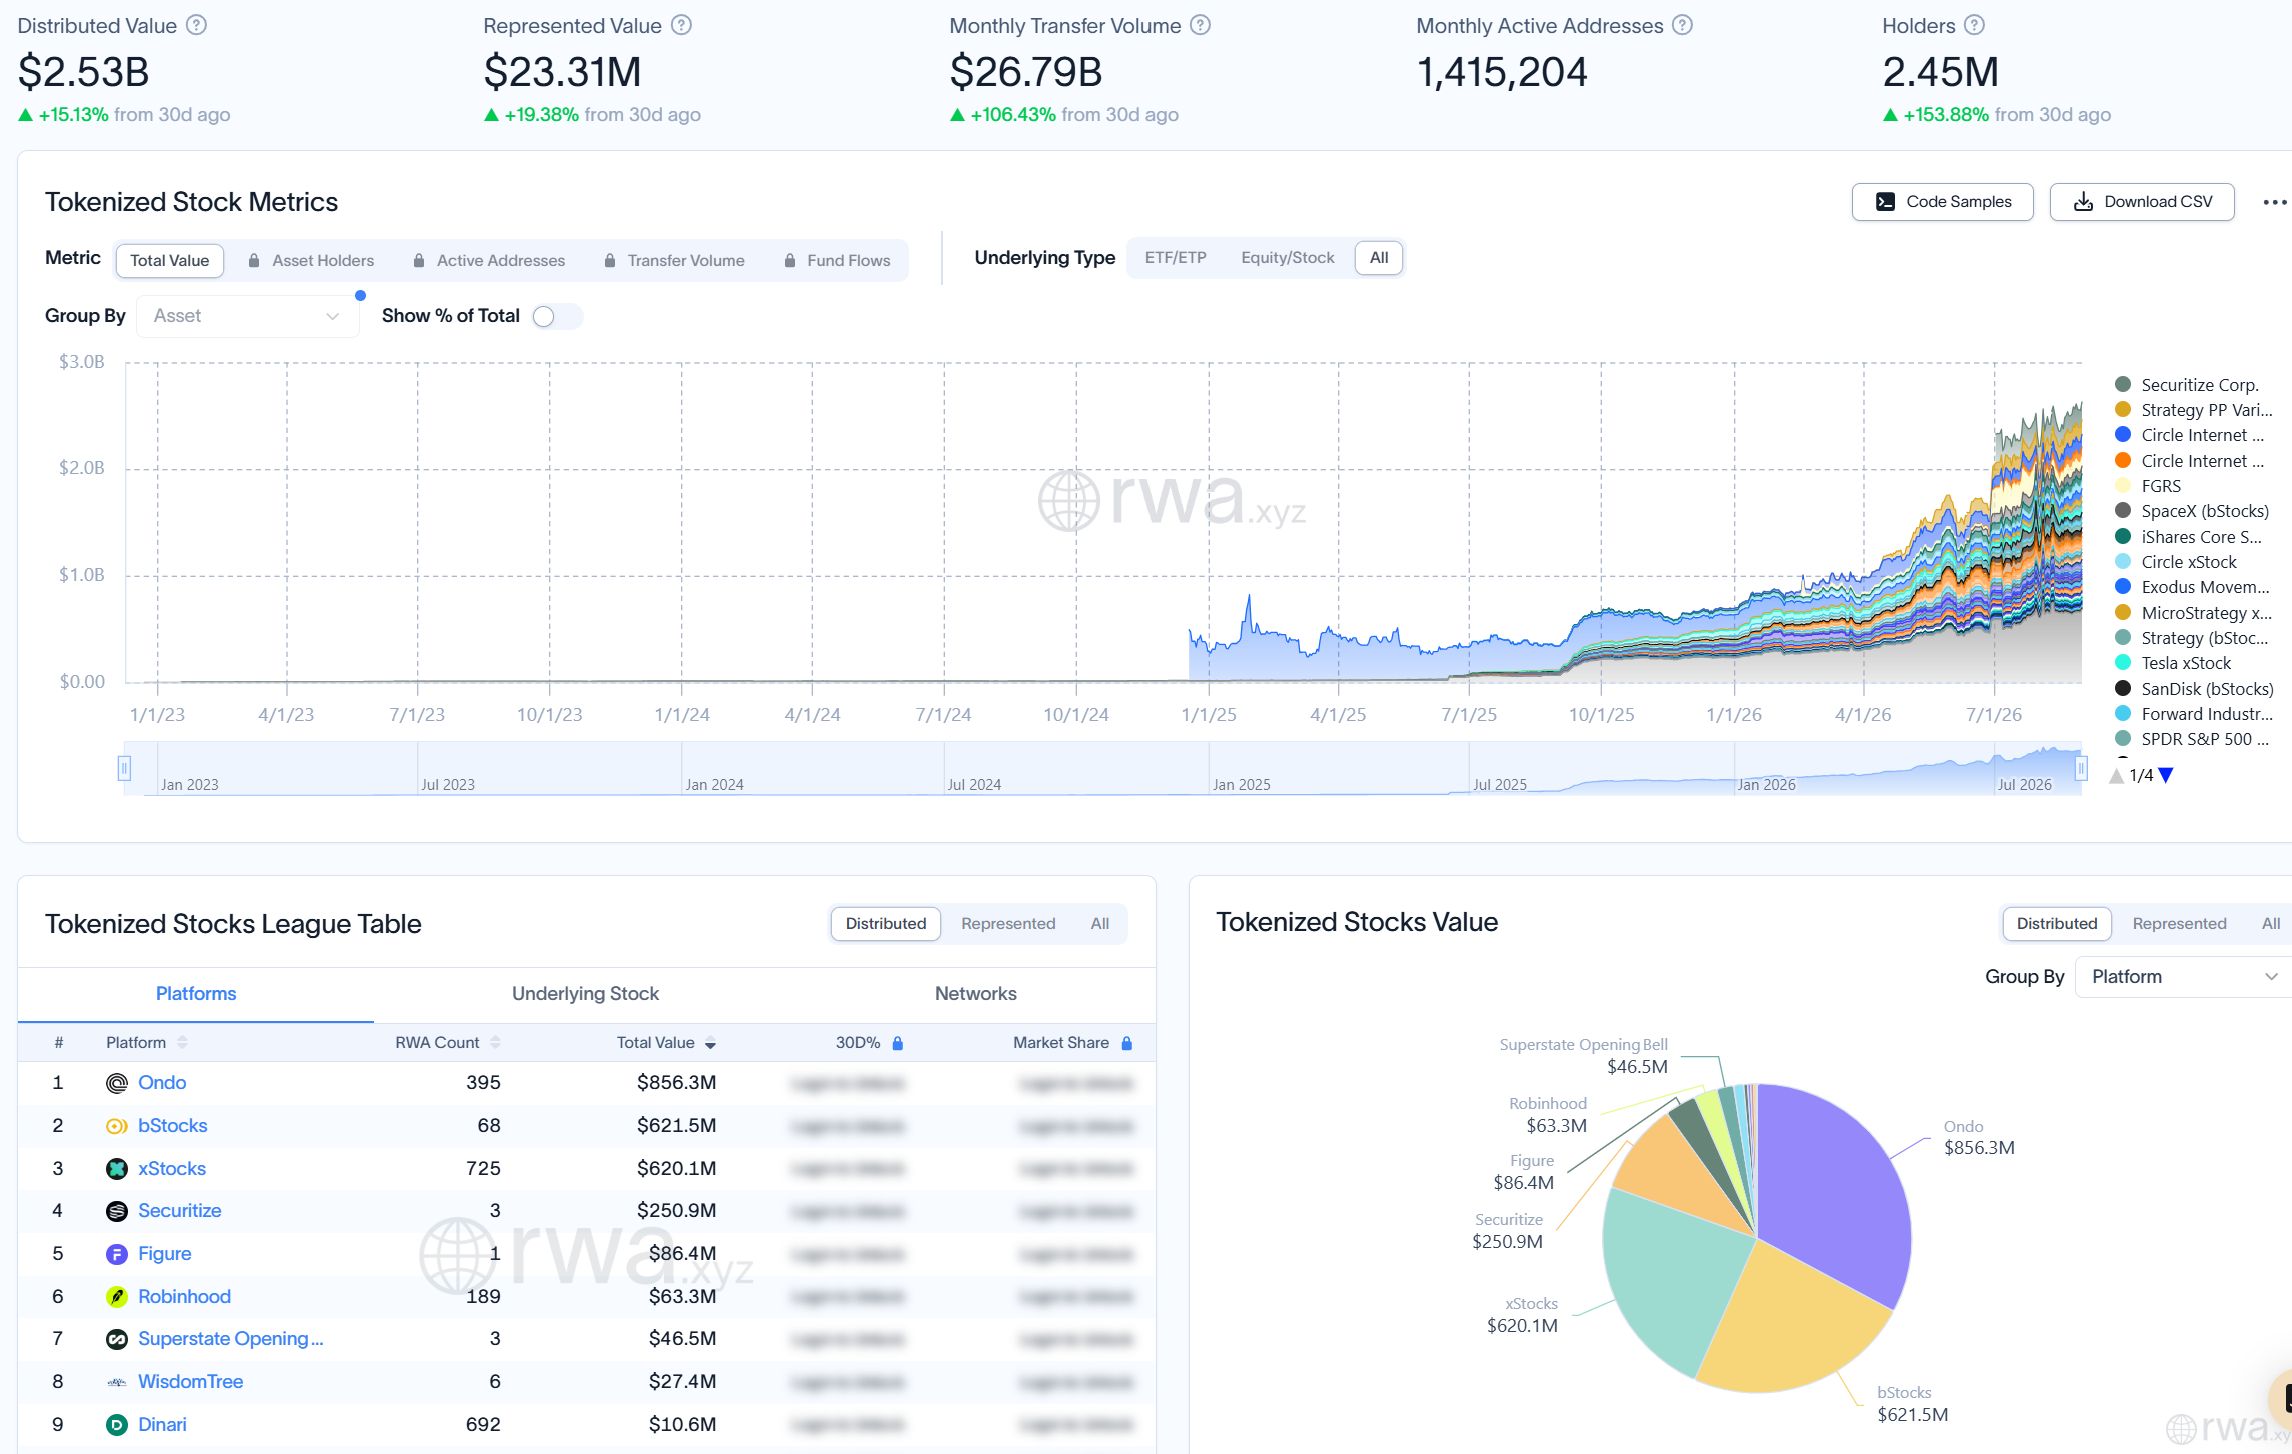Screen dimensions: 2292x1454
Task: Sort by RWA Count column arrows
Action: [495, 1043]
